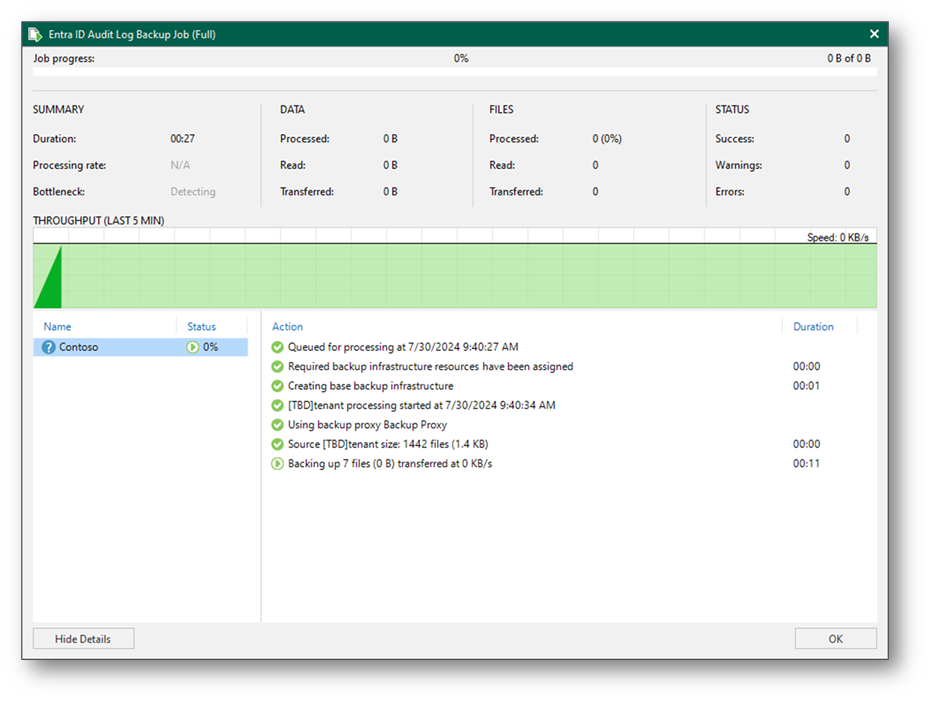Click the Action column header

pos(287,327)
